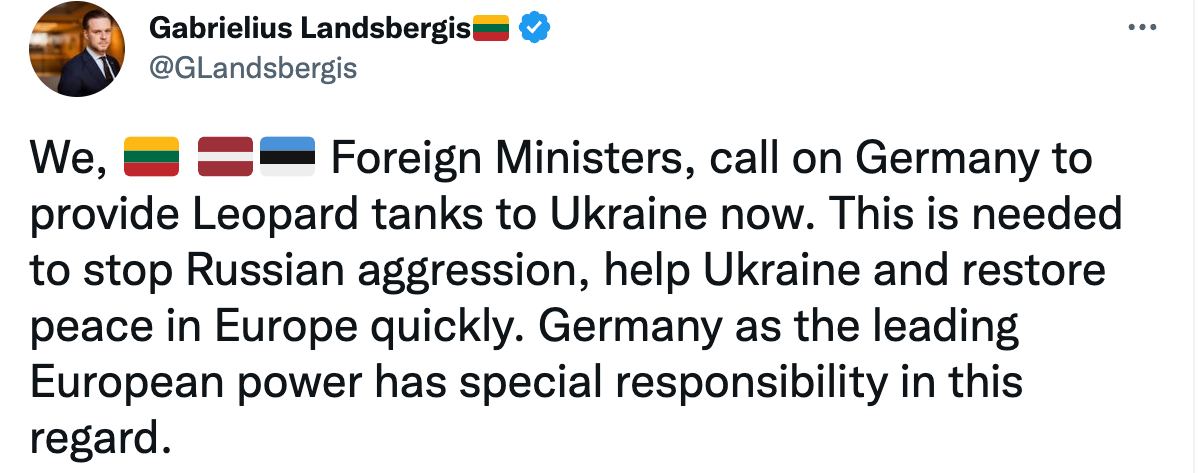
Task: Click the words "peace in Europe"
Action: coord(193,329)
